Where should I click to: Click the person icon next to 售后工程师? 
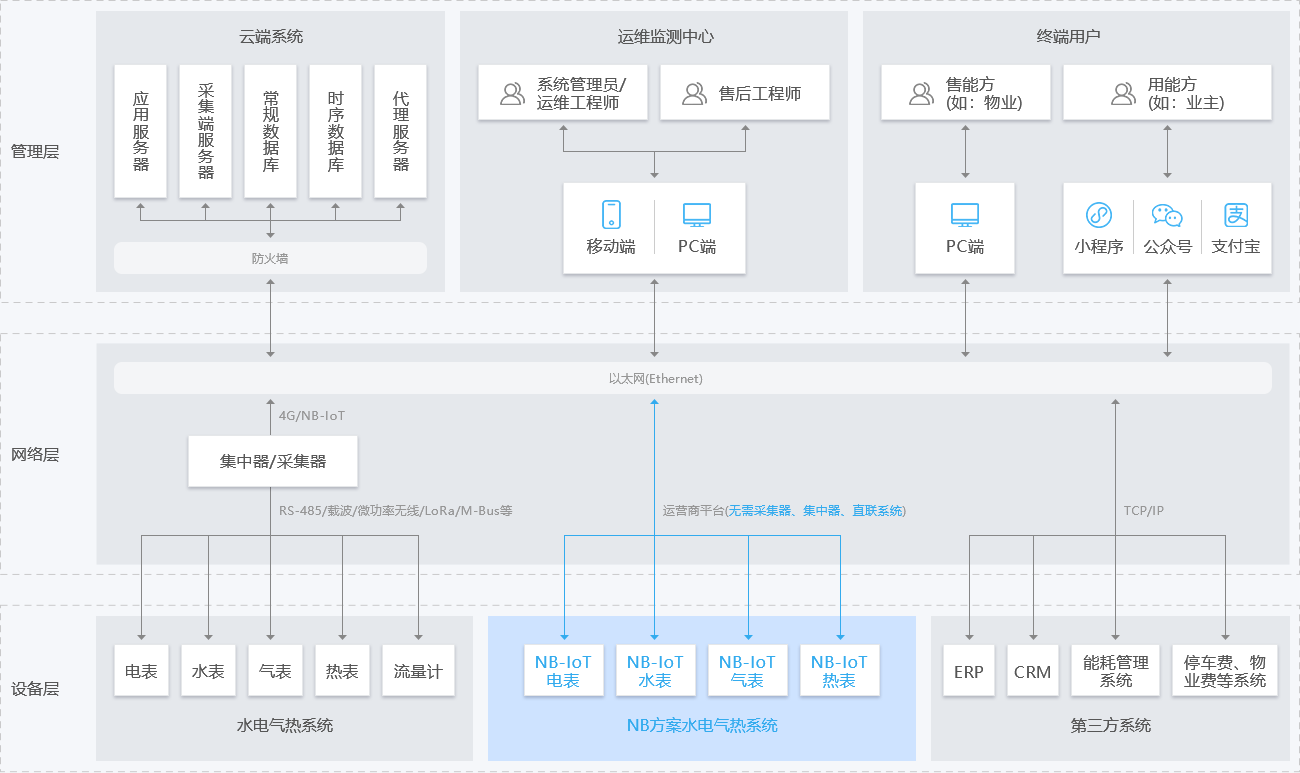694,94
